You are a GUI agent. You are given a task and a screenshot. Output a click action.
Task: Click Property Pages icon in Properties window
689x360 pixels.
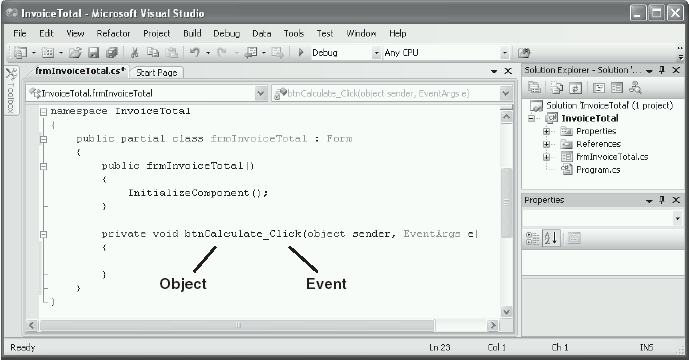[x=574, y=238]
